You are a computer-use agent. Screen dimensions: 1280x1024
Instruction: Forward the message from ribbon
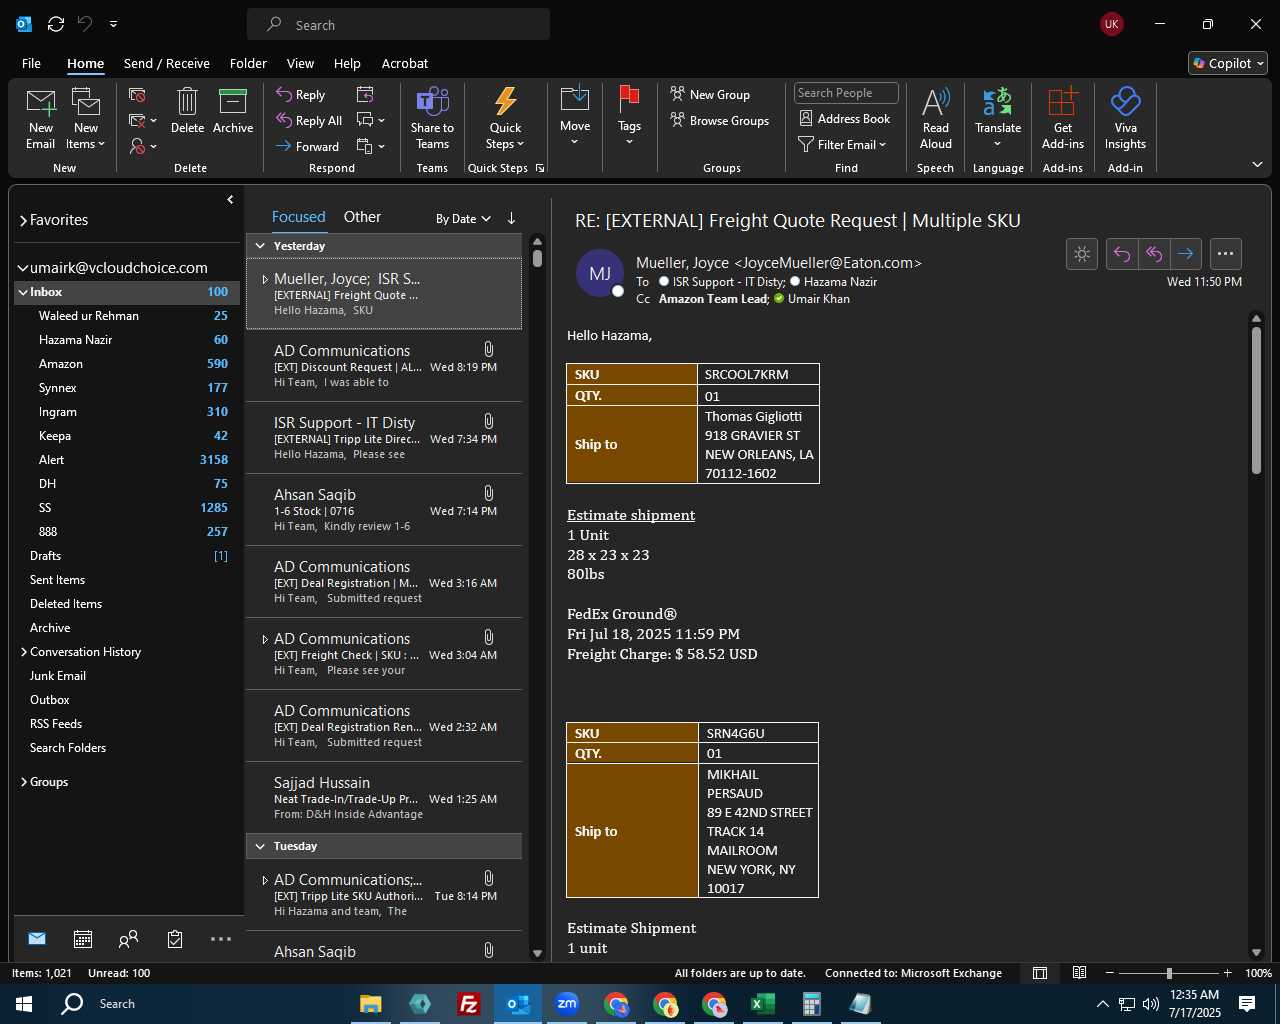(307, 146)
